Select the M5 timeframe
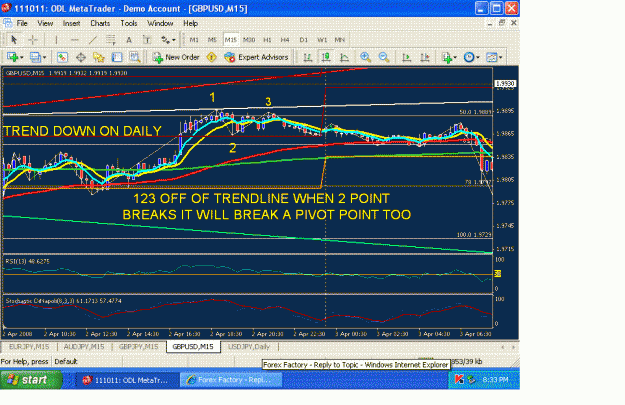 pyautogui.click(x=212, y=40)
